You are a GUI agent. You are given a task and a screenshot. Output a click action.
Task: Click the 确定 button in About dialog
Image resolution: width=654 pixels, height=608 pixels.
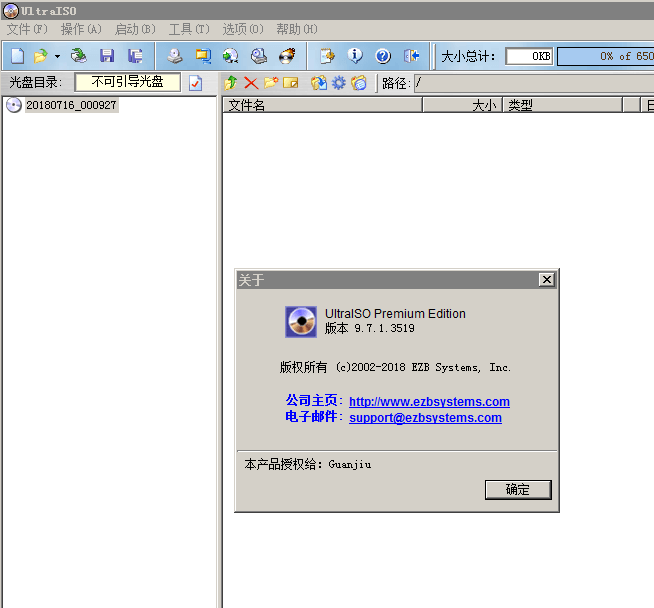click(x=518, y=490)
